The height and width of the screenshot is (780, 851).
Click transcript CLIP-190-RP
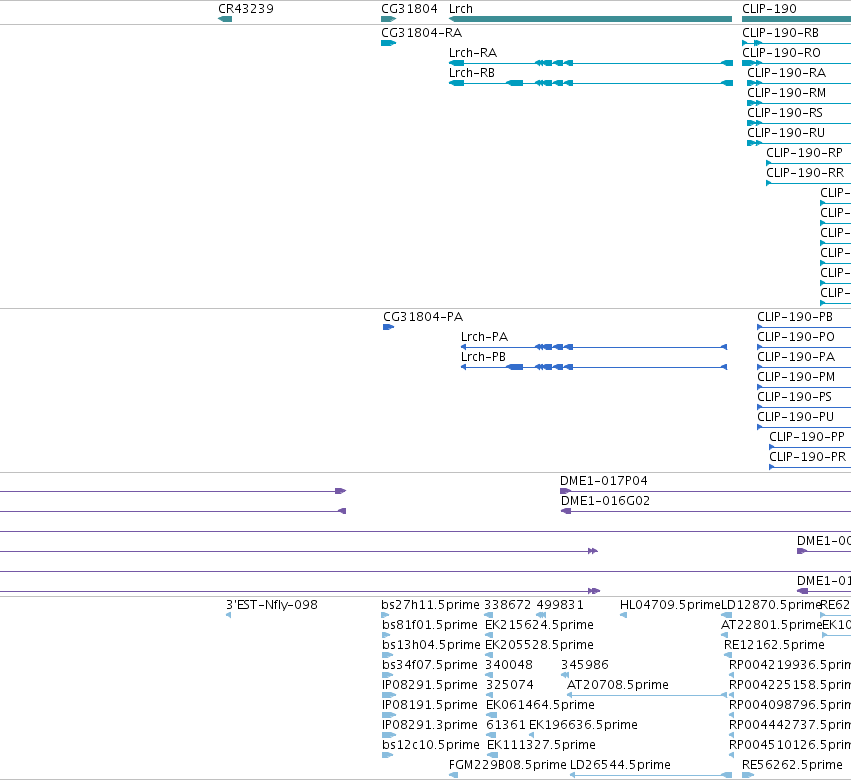tap(804, 153)
